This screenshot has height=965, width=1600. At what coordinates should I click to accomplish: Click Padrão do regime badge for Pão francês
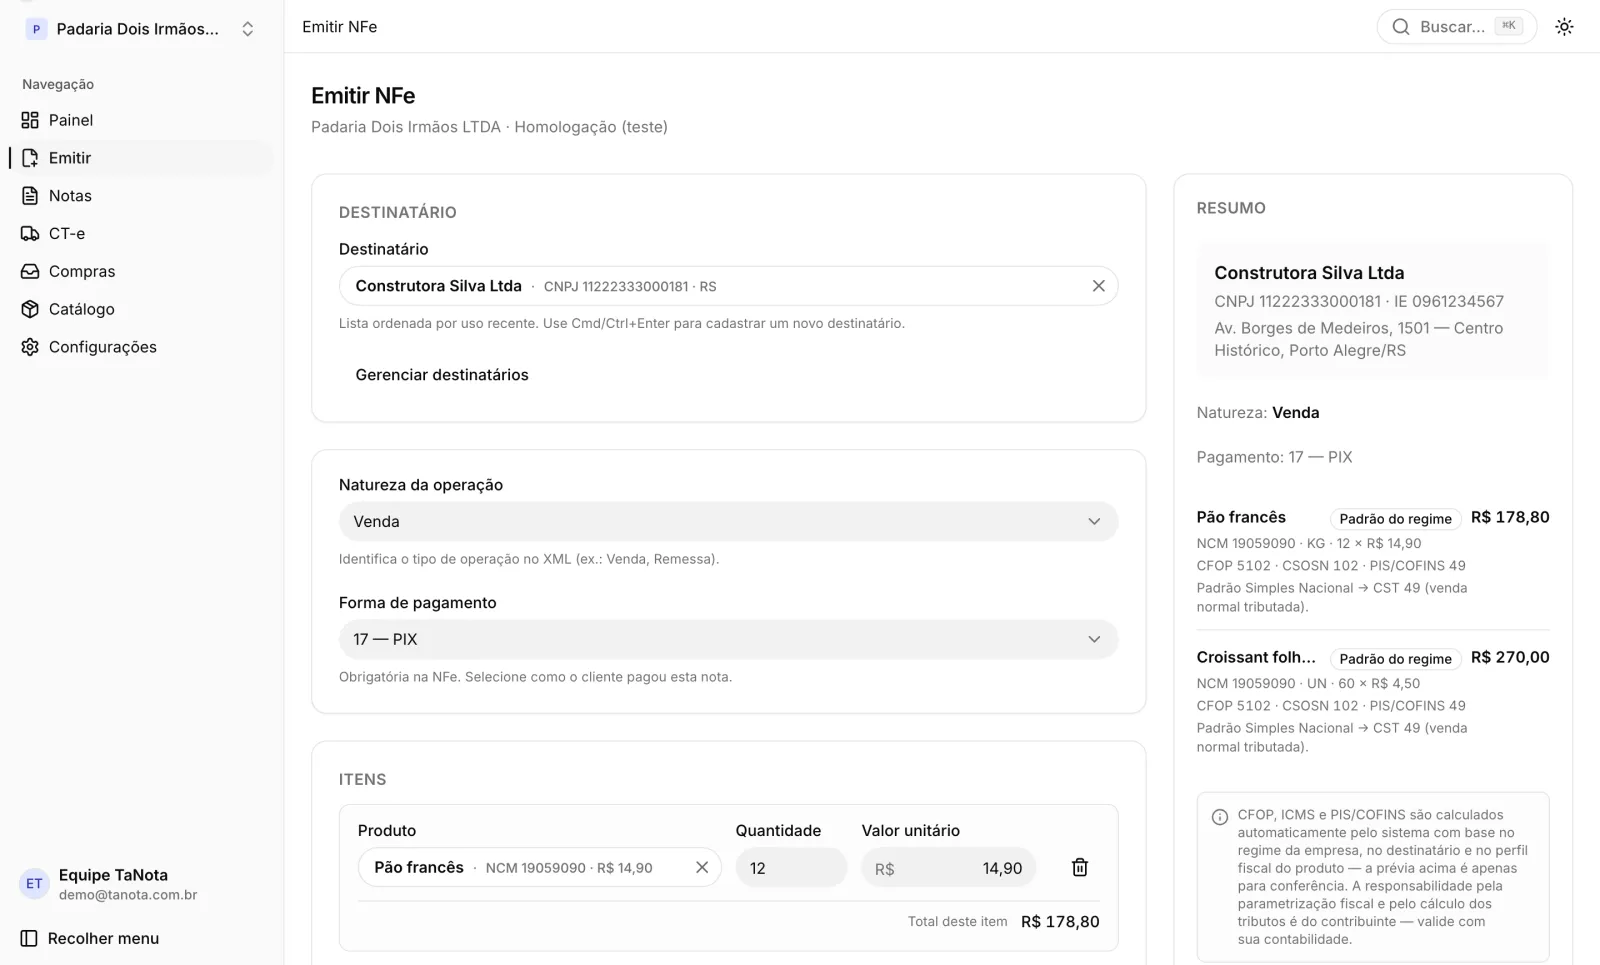(1395, 518)
